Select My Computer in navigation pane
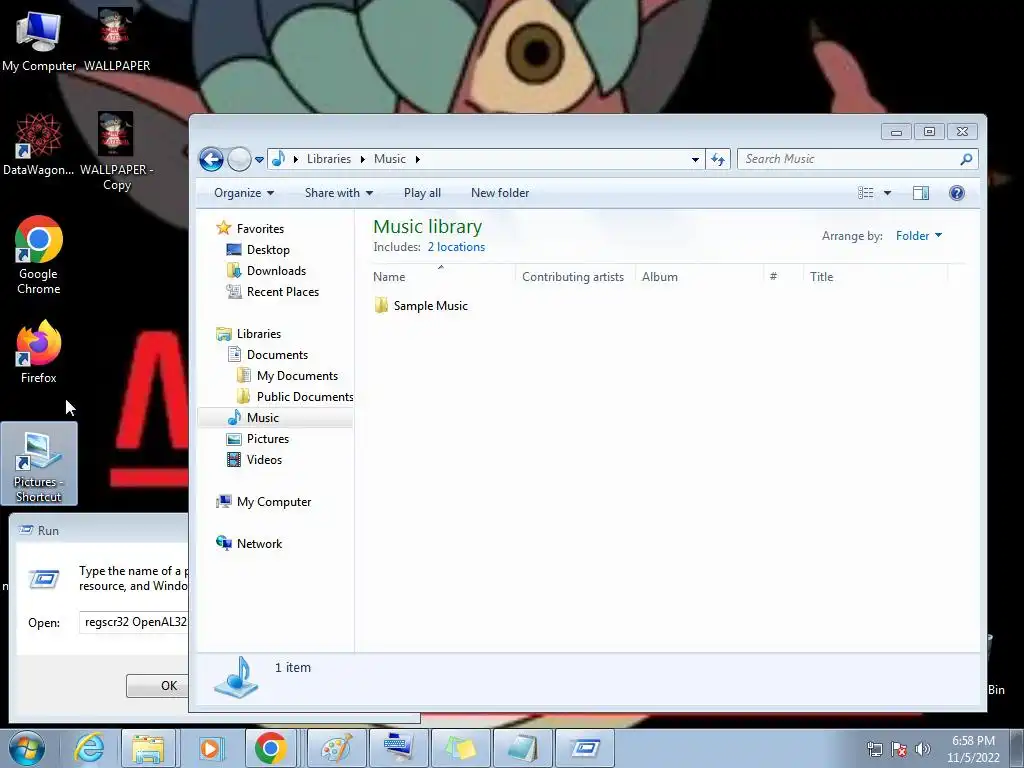This screenshot has width=1024, height=768. (264, 502)
